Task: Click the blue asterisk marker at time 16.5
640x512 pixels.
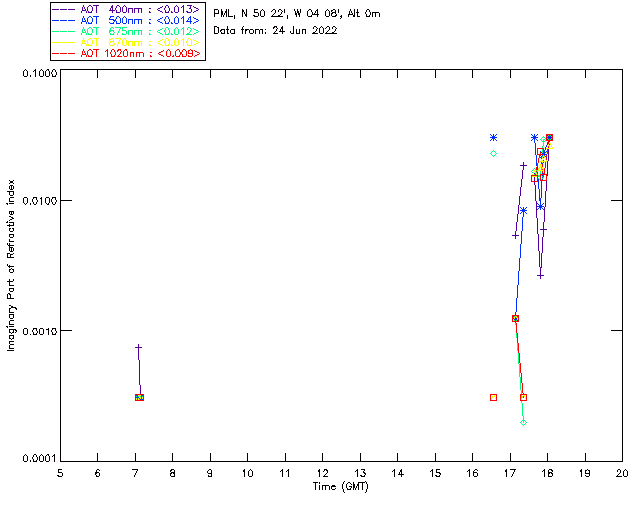Action: coord(493,138)
